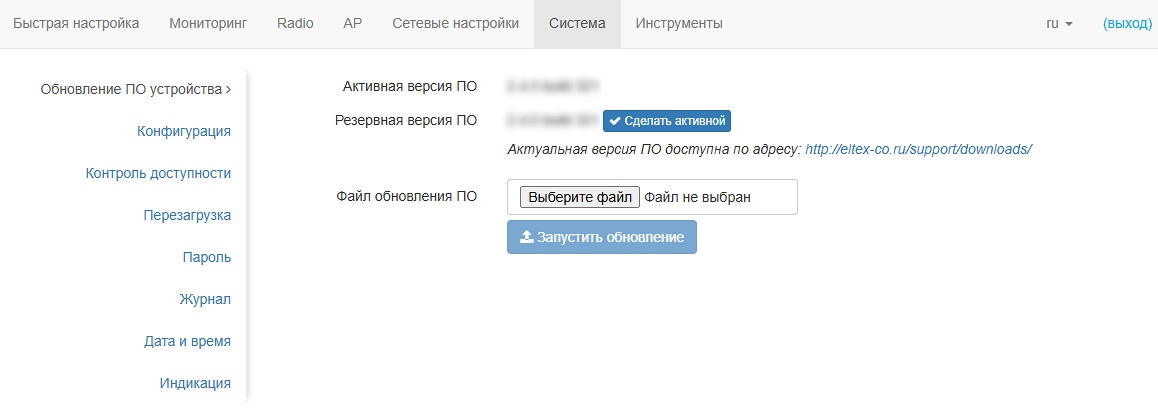Open the Индикация sidebar section
1158x411 pixels.
pyautogui.click(x=195, y=383)
